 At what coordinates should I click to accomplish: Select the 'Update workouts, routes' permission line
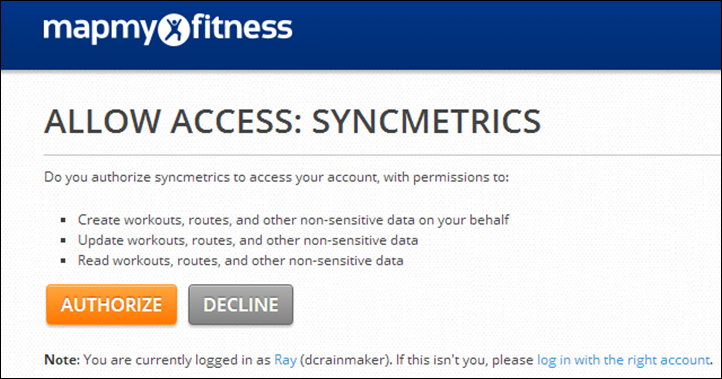[248, 240]
